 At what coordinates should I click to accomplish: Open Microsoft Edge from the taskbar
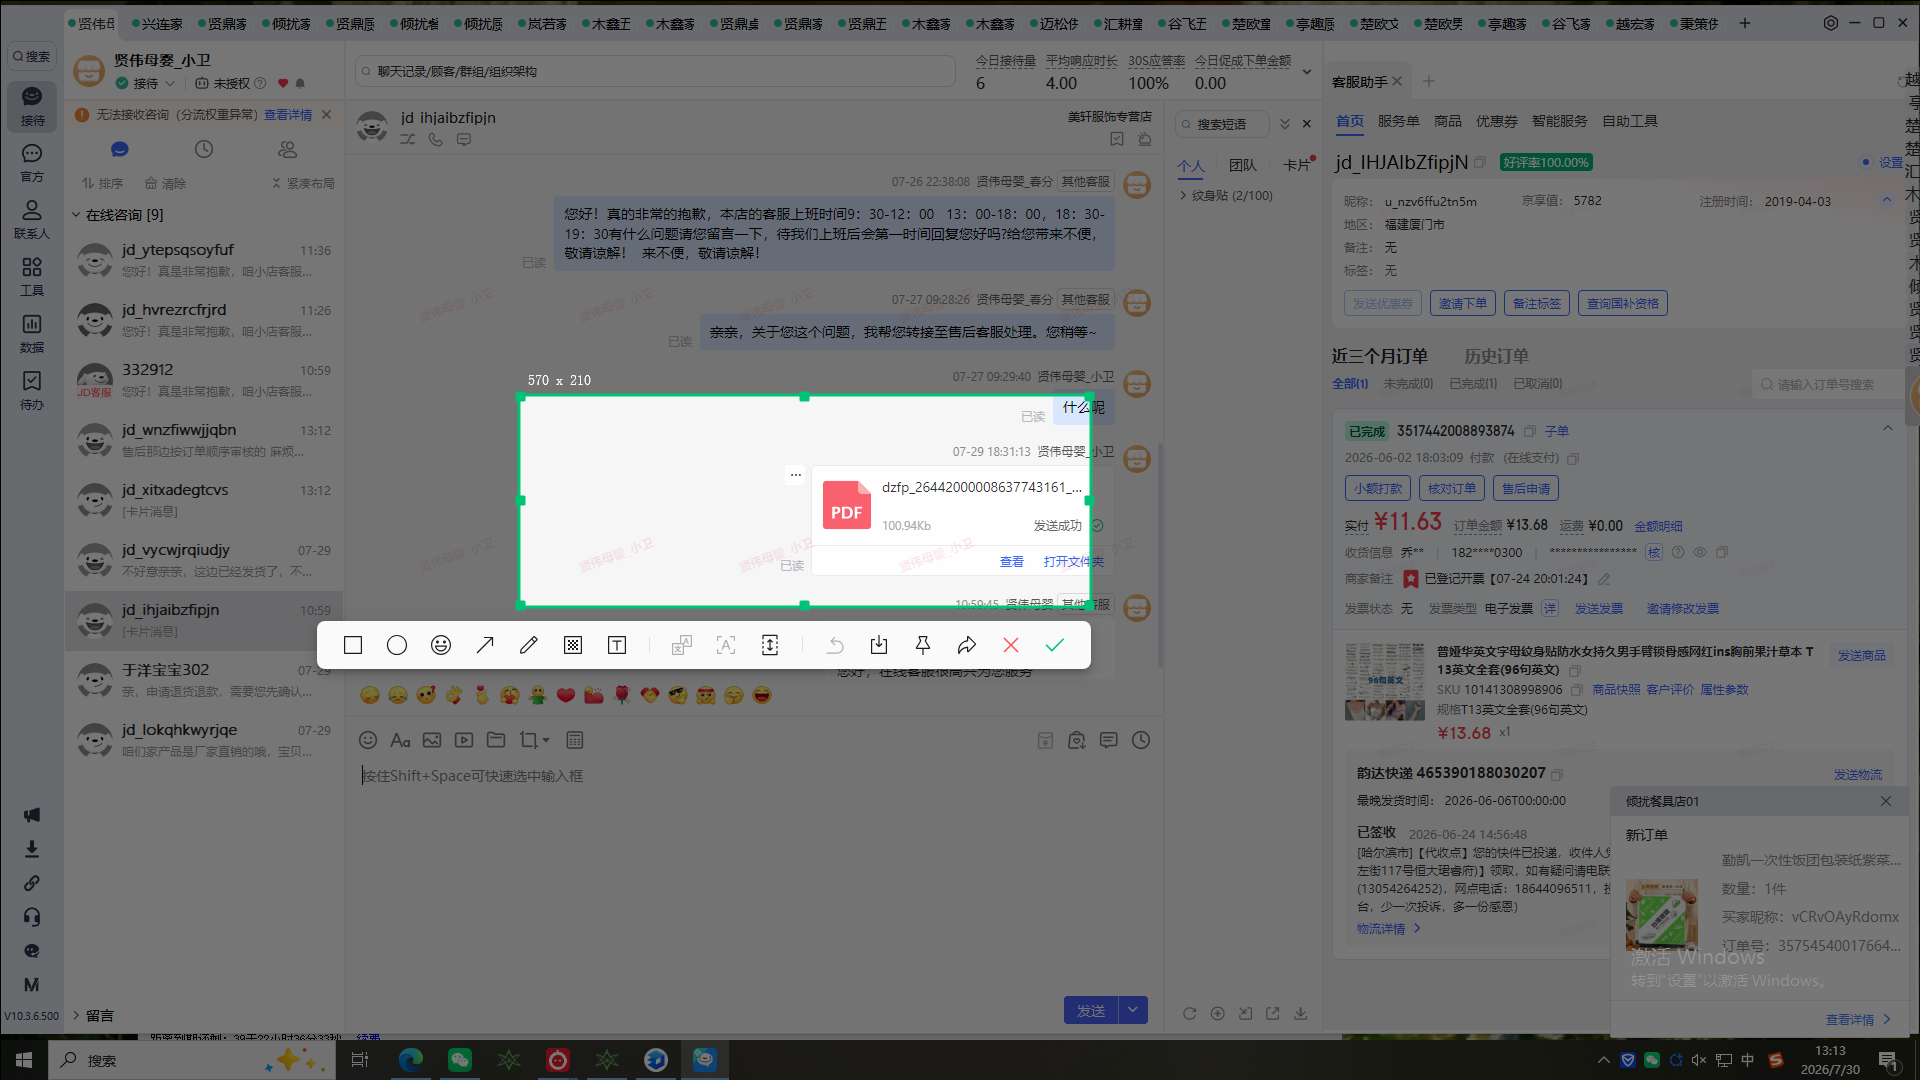coord(411,1060)
